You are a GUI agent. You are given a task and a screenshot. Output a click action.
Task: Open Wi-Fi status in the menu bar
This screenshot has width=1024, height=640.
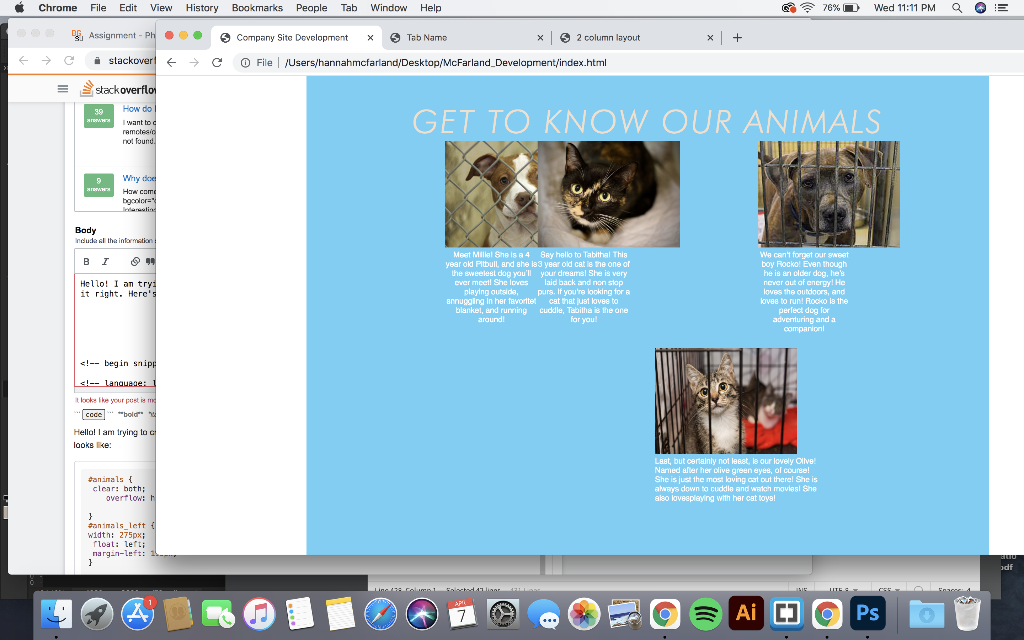pos(808,8)
